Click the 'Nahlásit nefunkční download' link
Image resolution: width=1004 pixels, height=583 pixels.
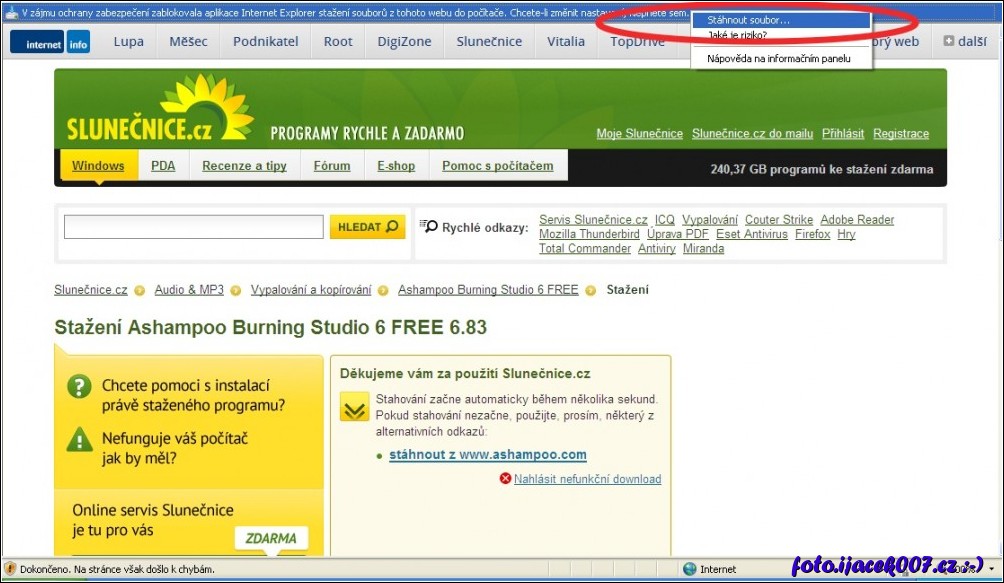[x=587, y=479]
